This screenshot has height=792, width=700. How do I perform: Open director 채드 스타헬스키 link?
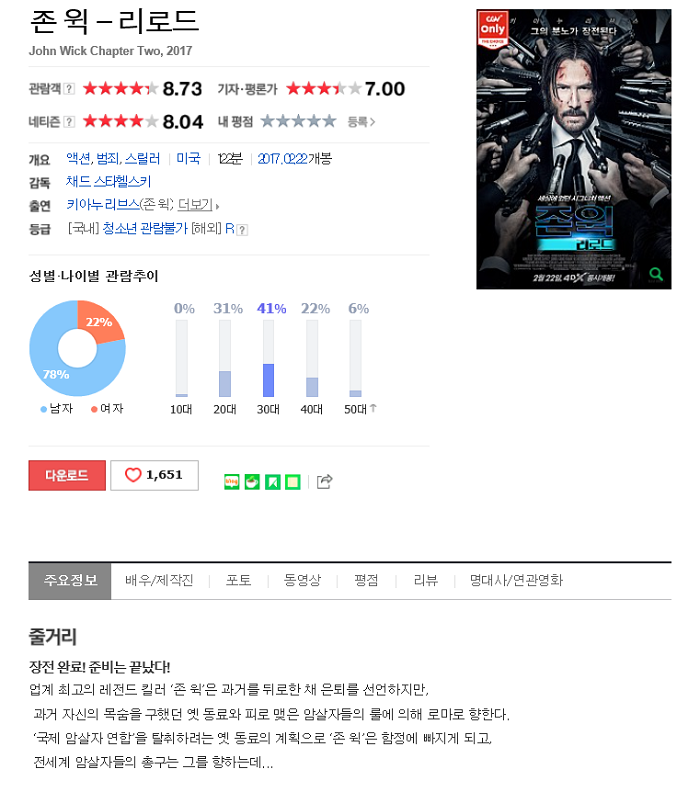click(x=109, y=181)
